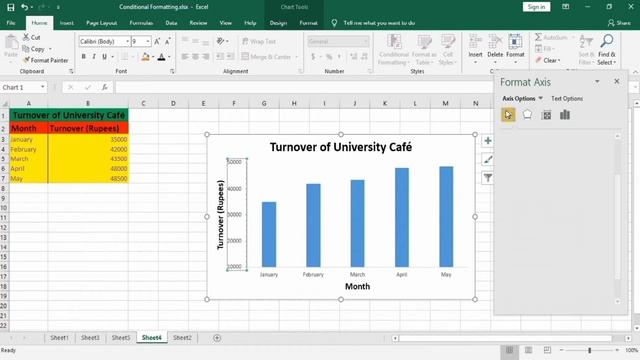This screenshot has height=360, width=640.
Task: Select Size & Properties icon in Format Axis
Action: point(547,115)
